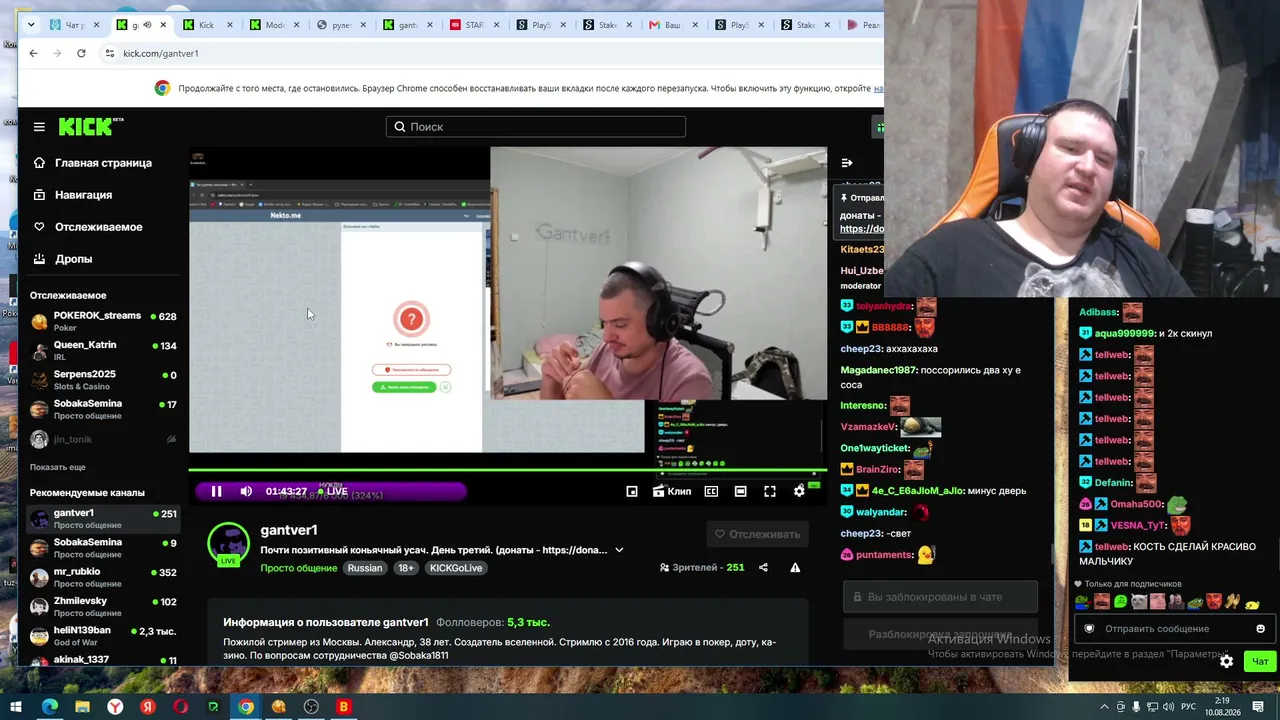
Task: Enter fullscreen video mode
Action: pyautogui.click(x=770, y=491)
